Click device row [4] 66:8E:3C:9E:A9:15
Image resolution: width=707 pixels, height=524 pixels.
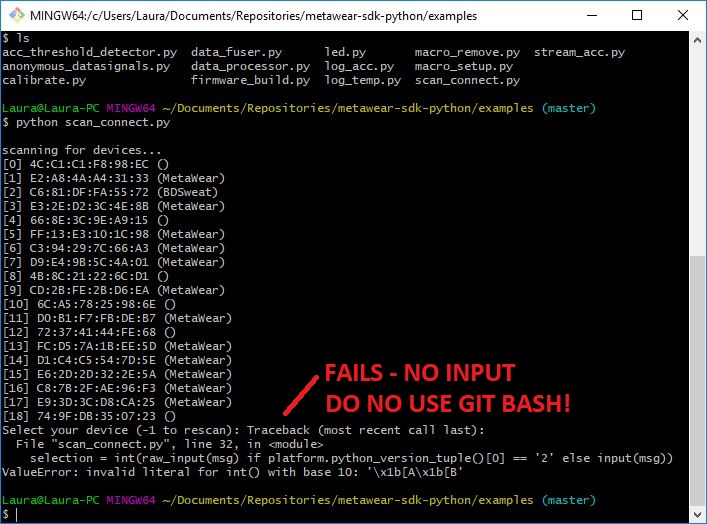(86, 220)
